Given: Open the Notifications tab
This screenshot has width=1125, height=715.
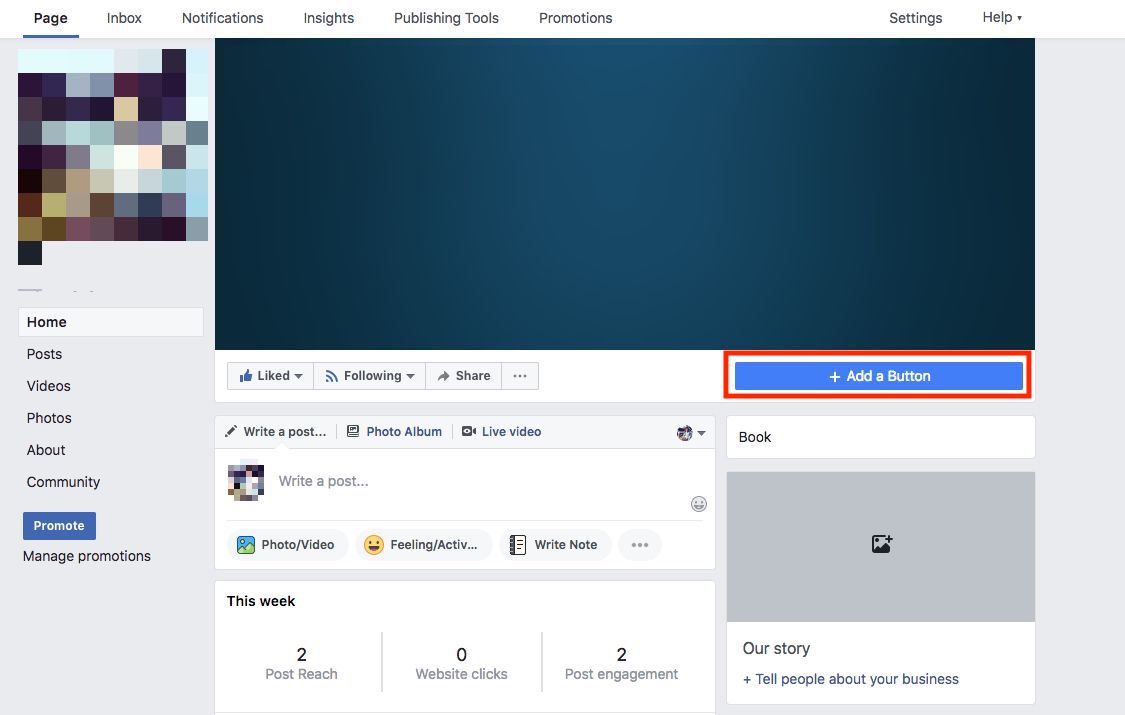Looking at the screenshot, I should pyautogui.click(x=222, y=18).
